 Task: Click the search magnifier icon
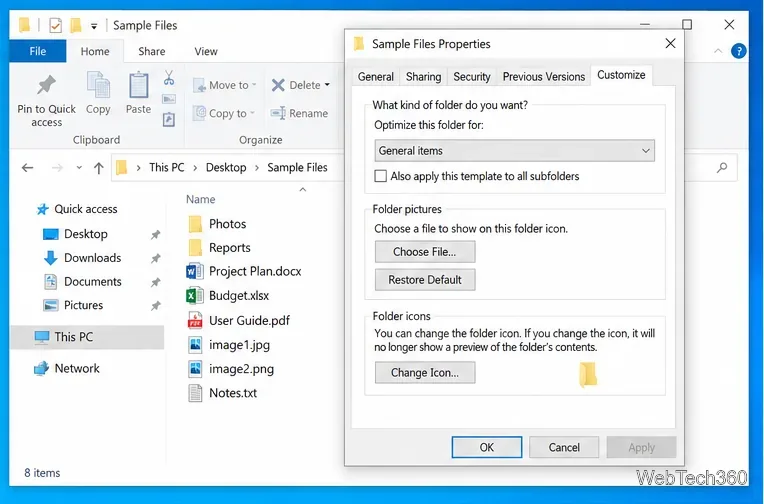coord(722,168)
